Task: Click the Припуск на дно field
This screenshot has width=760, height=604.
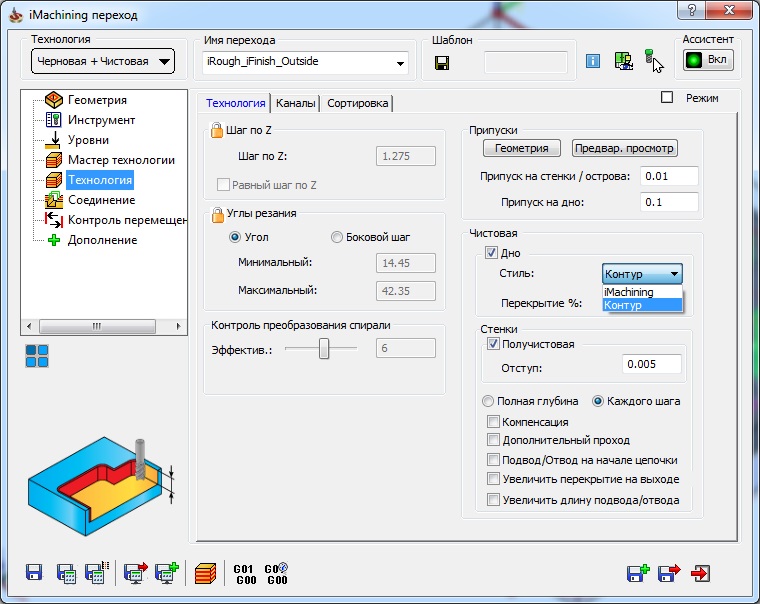Action: pos(669,202)
